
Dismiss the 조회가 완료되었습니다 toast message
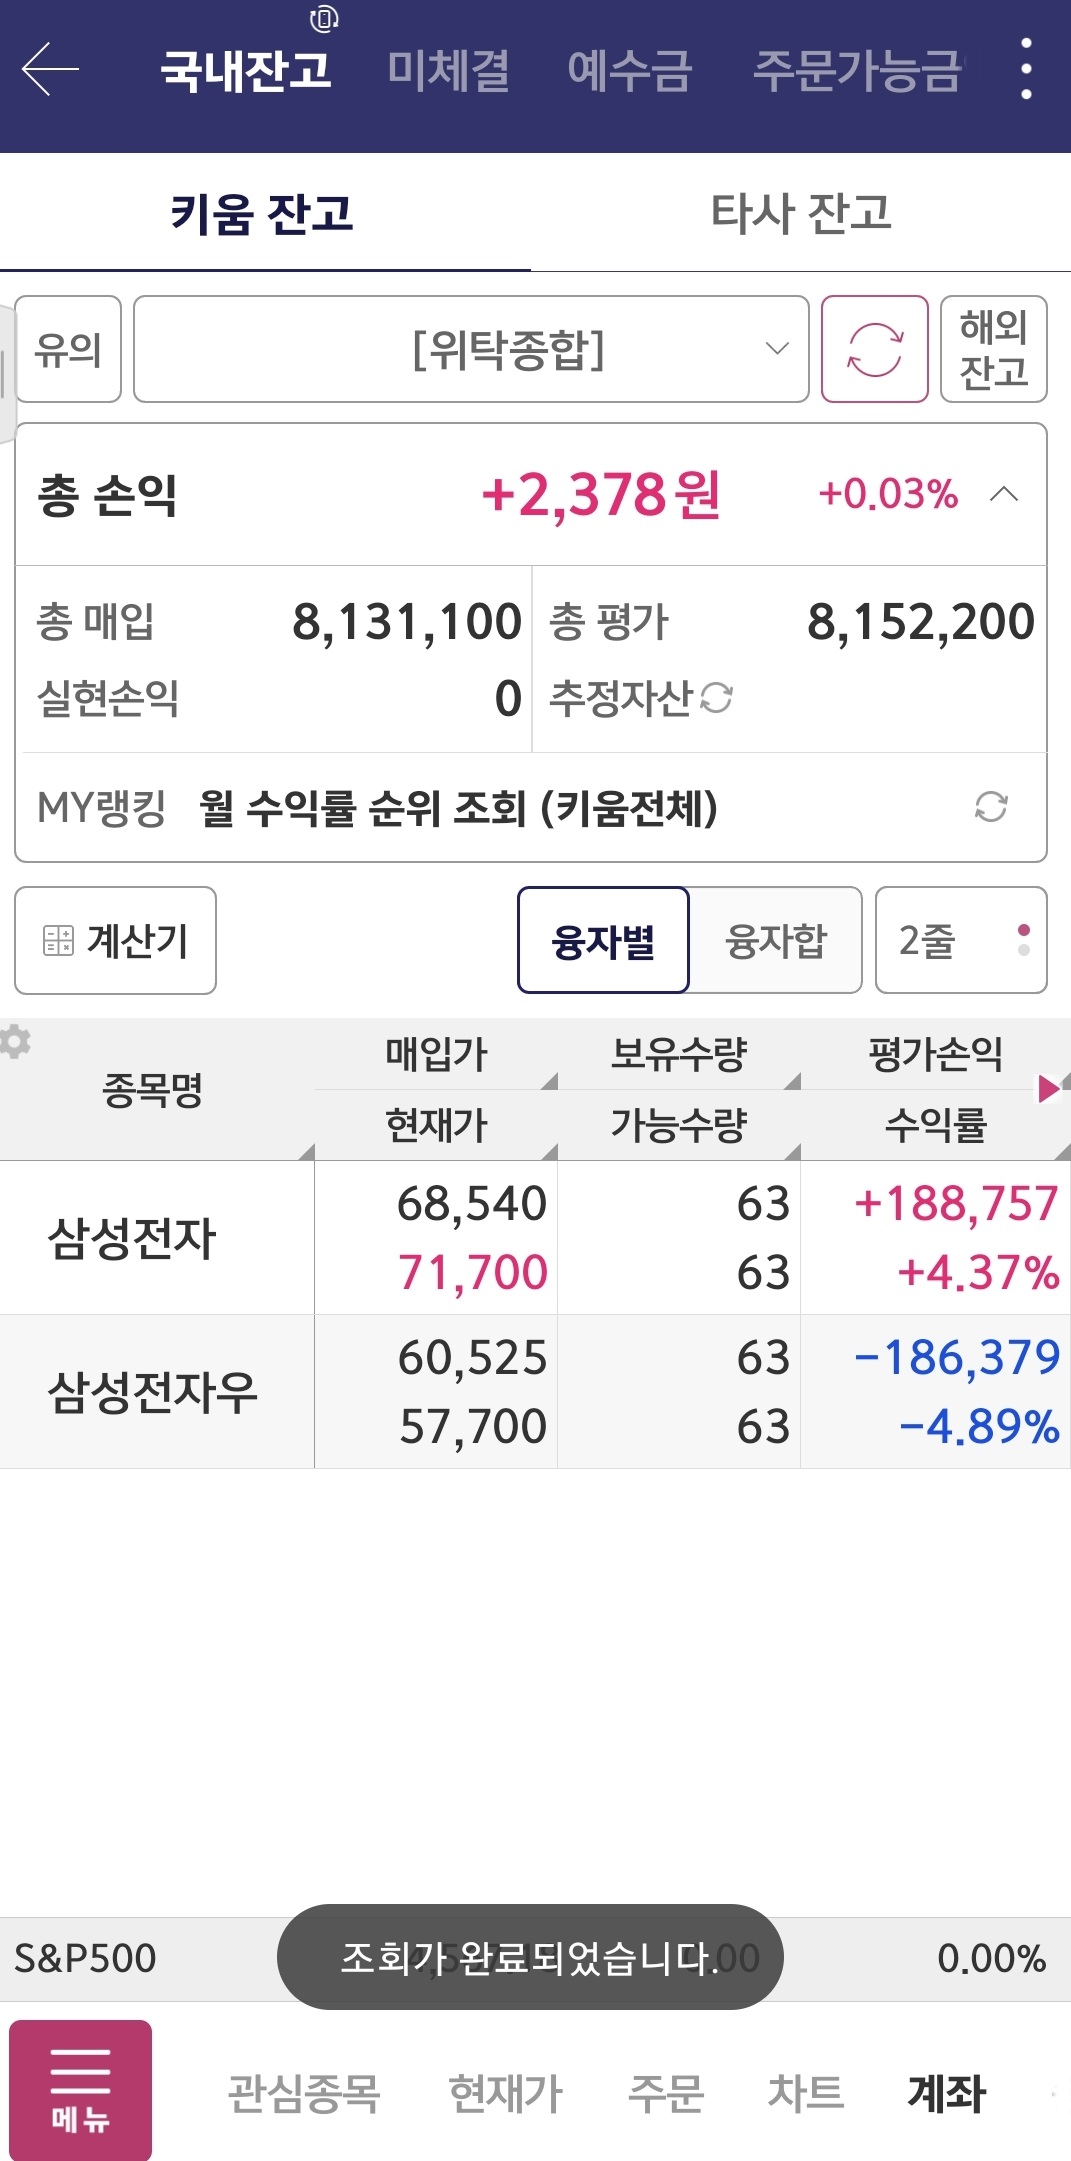pyautogui.click(x=530, y=1957)
